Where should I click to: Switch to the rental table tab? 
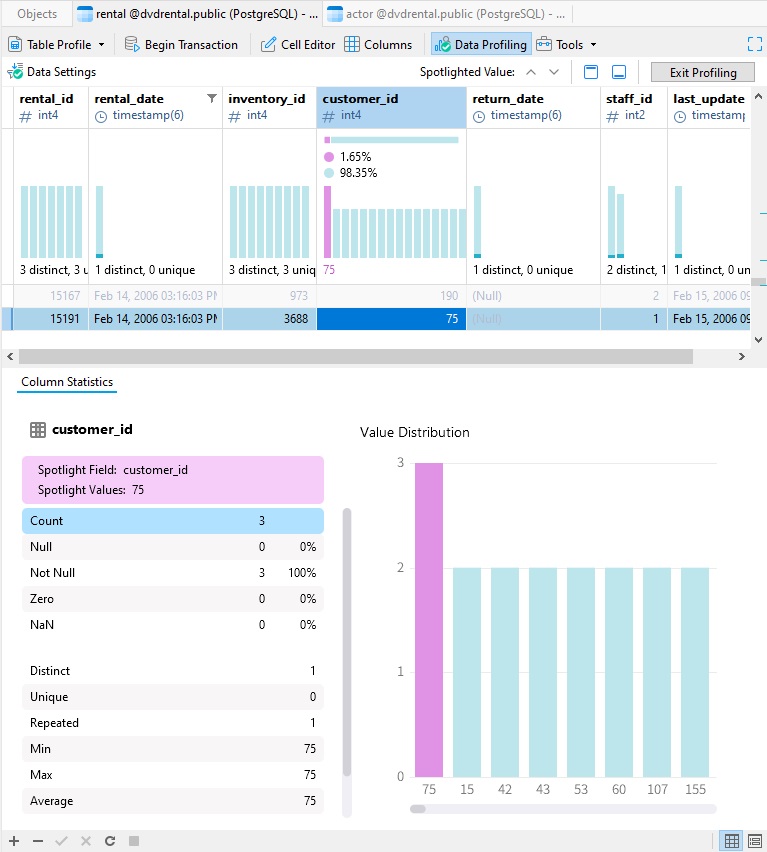(197, 14)
